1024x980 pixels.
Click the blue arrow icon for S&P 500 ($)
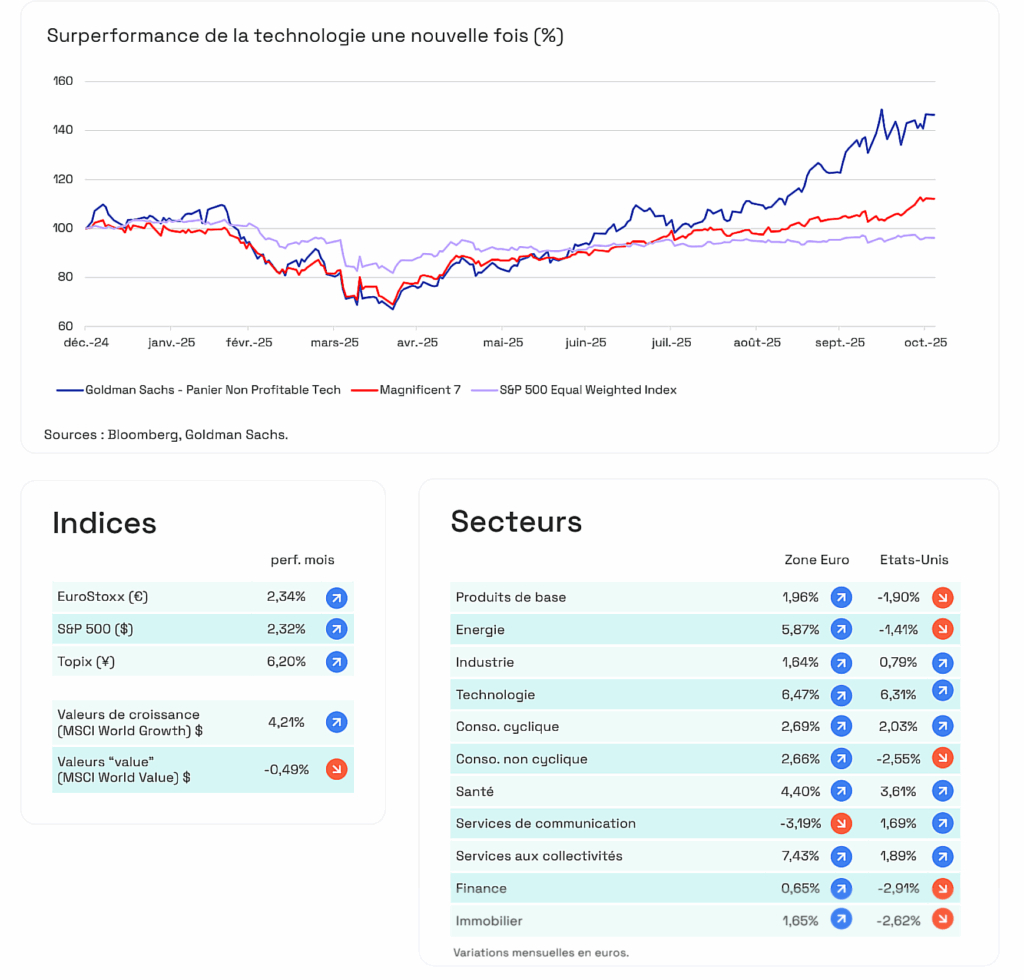[x=336, y=630]
